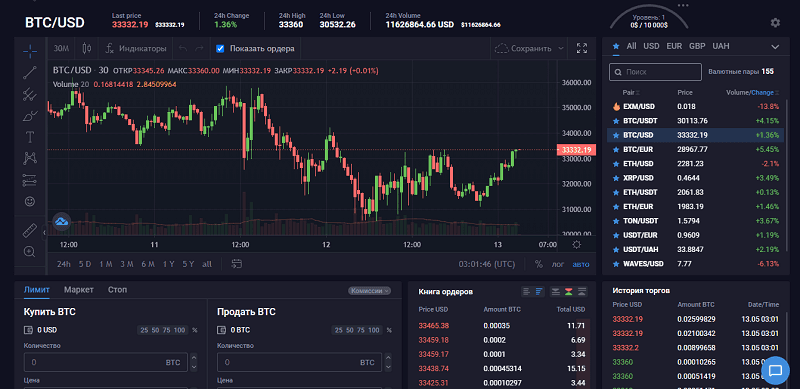Select the text annotation tool
Screen dimensions: 800x389
(x=30, y=137)
